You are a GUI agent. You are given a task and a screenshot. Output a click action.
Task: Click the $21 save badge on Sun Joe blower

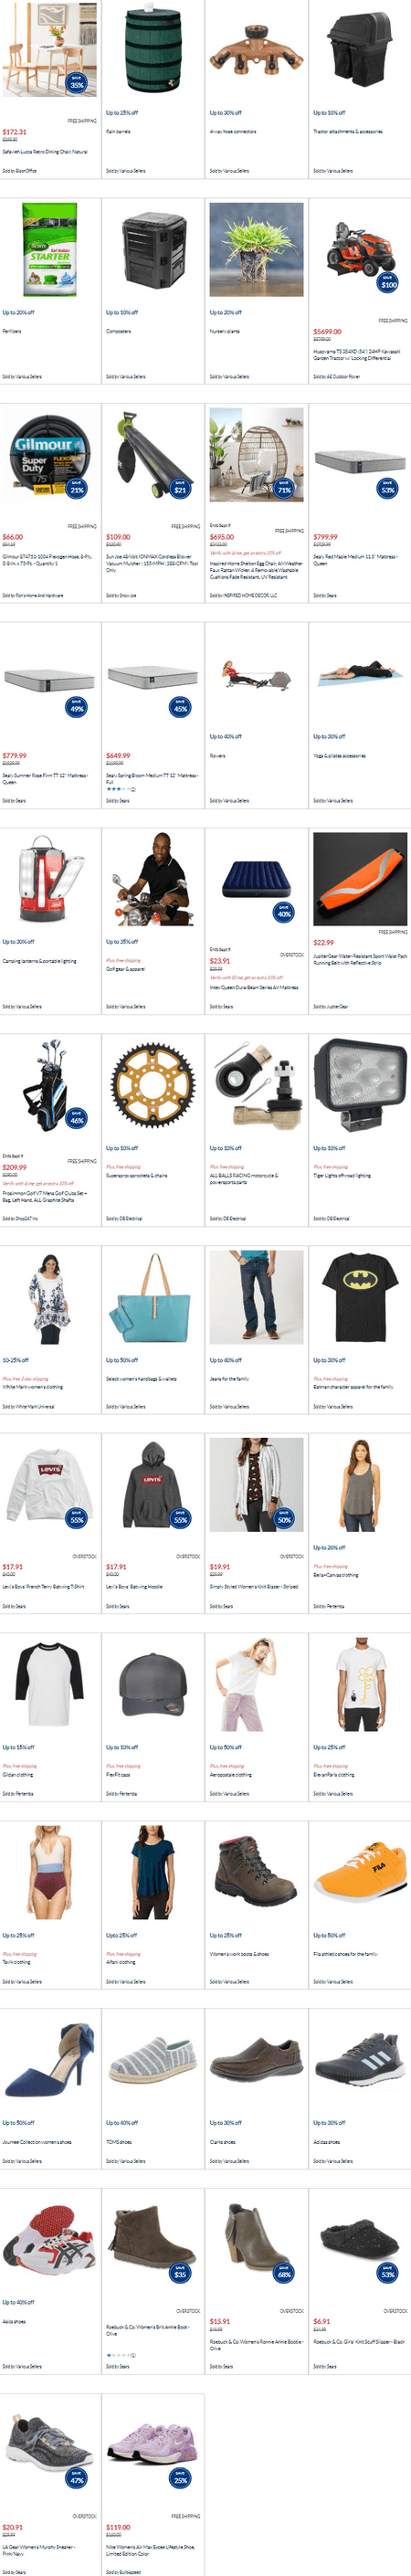[180, 488]
